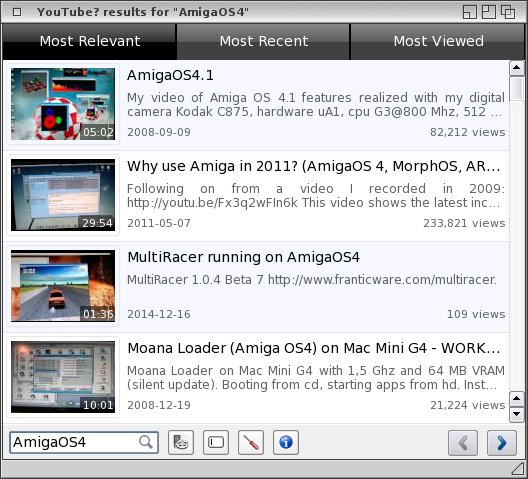Viewport: 528px width, 479px height.
Task: Switch to the Most Relevant tab
Action: tap(89, 41)
